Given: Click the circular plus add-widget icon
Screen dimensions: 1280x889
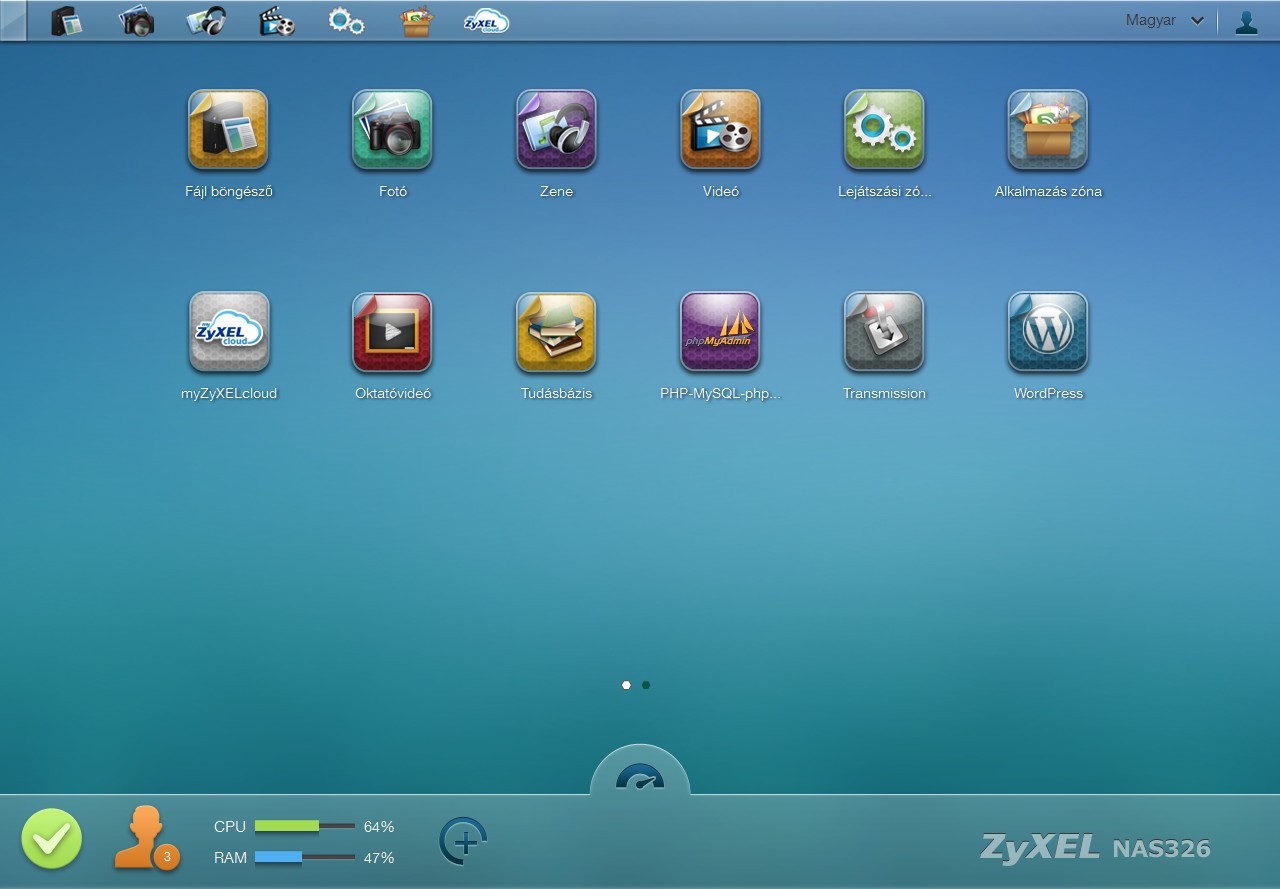Looking at the screenshot, I should [x=463, y=841].
